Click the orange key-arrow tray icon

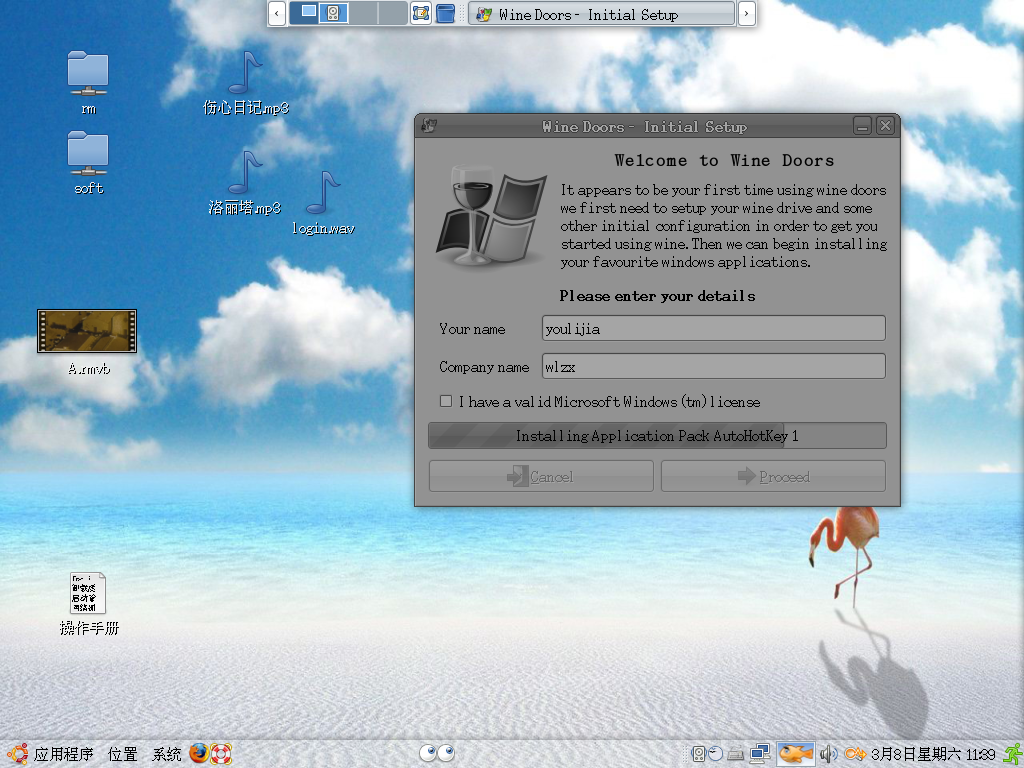point(855,754)
